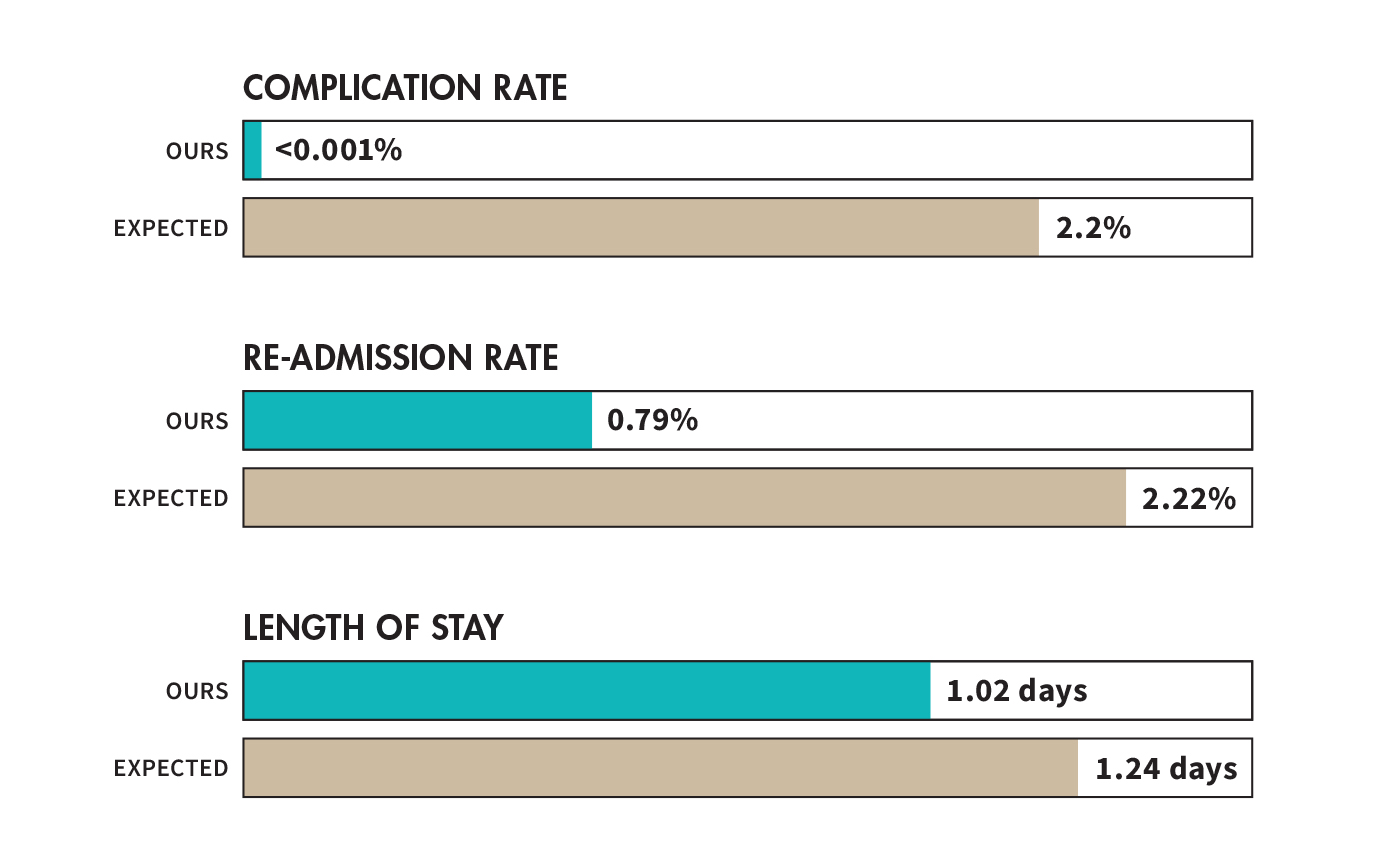Screen dimensions: 1400x860
Task: Click the 2.2% expected value label
Action: [x=1094, y=228]
